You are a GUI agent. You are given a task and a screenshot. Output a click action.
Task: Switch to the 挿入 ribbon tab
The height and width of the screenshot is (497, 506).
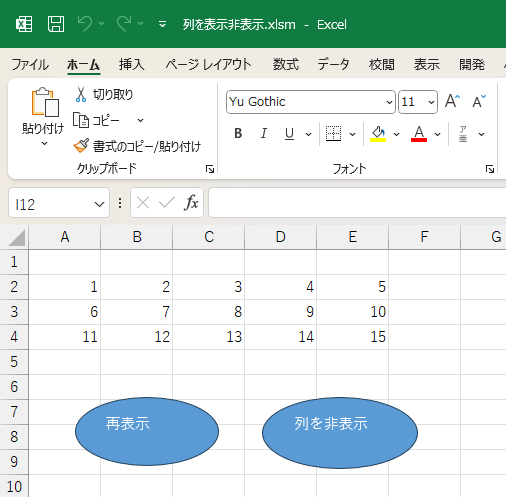(x=132, y=64)
